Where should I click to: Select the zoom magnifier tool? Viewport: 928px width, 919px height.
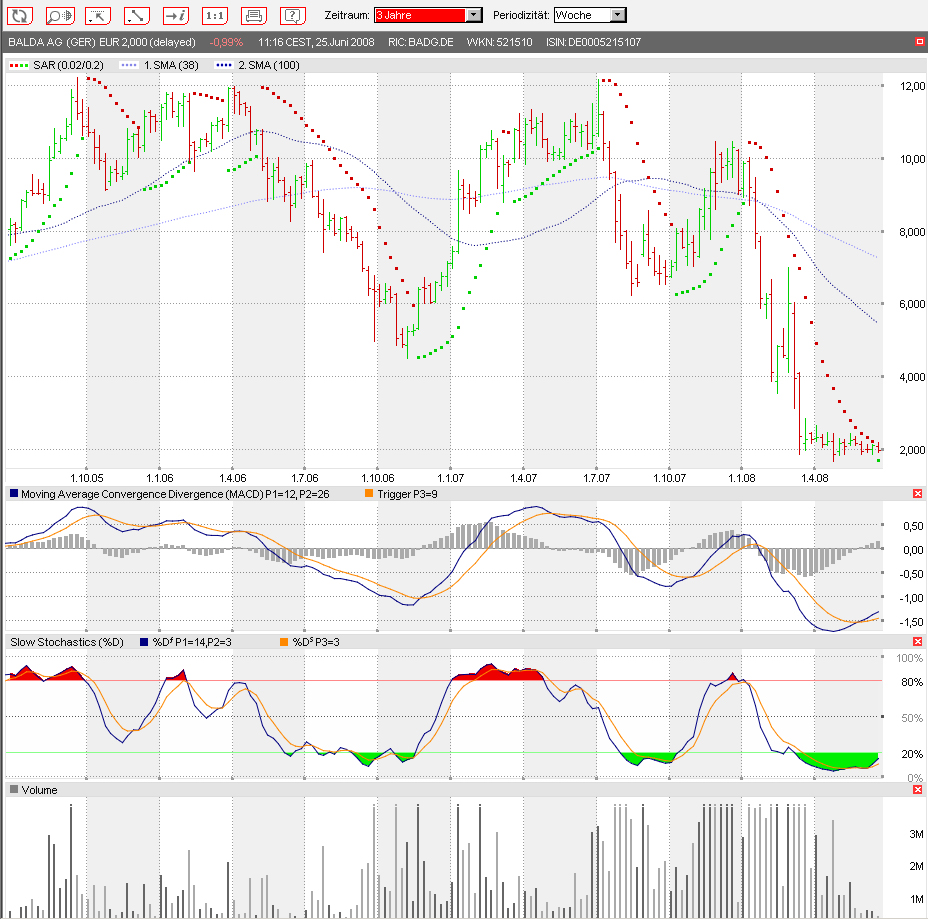click(59, 15)
